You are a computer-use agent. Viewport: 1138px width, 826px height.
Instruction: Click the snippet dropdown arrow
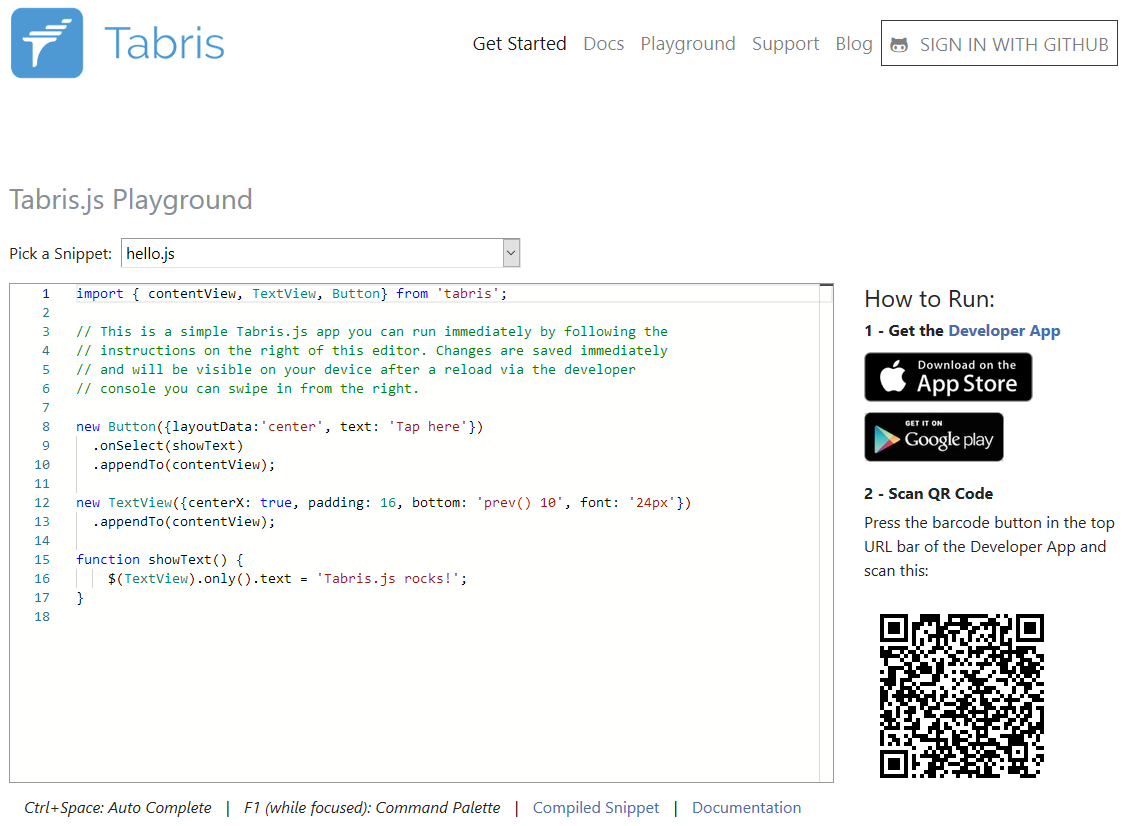511,253
